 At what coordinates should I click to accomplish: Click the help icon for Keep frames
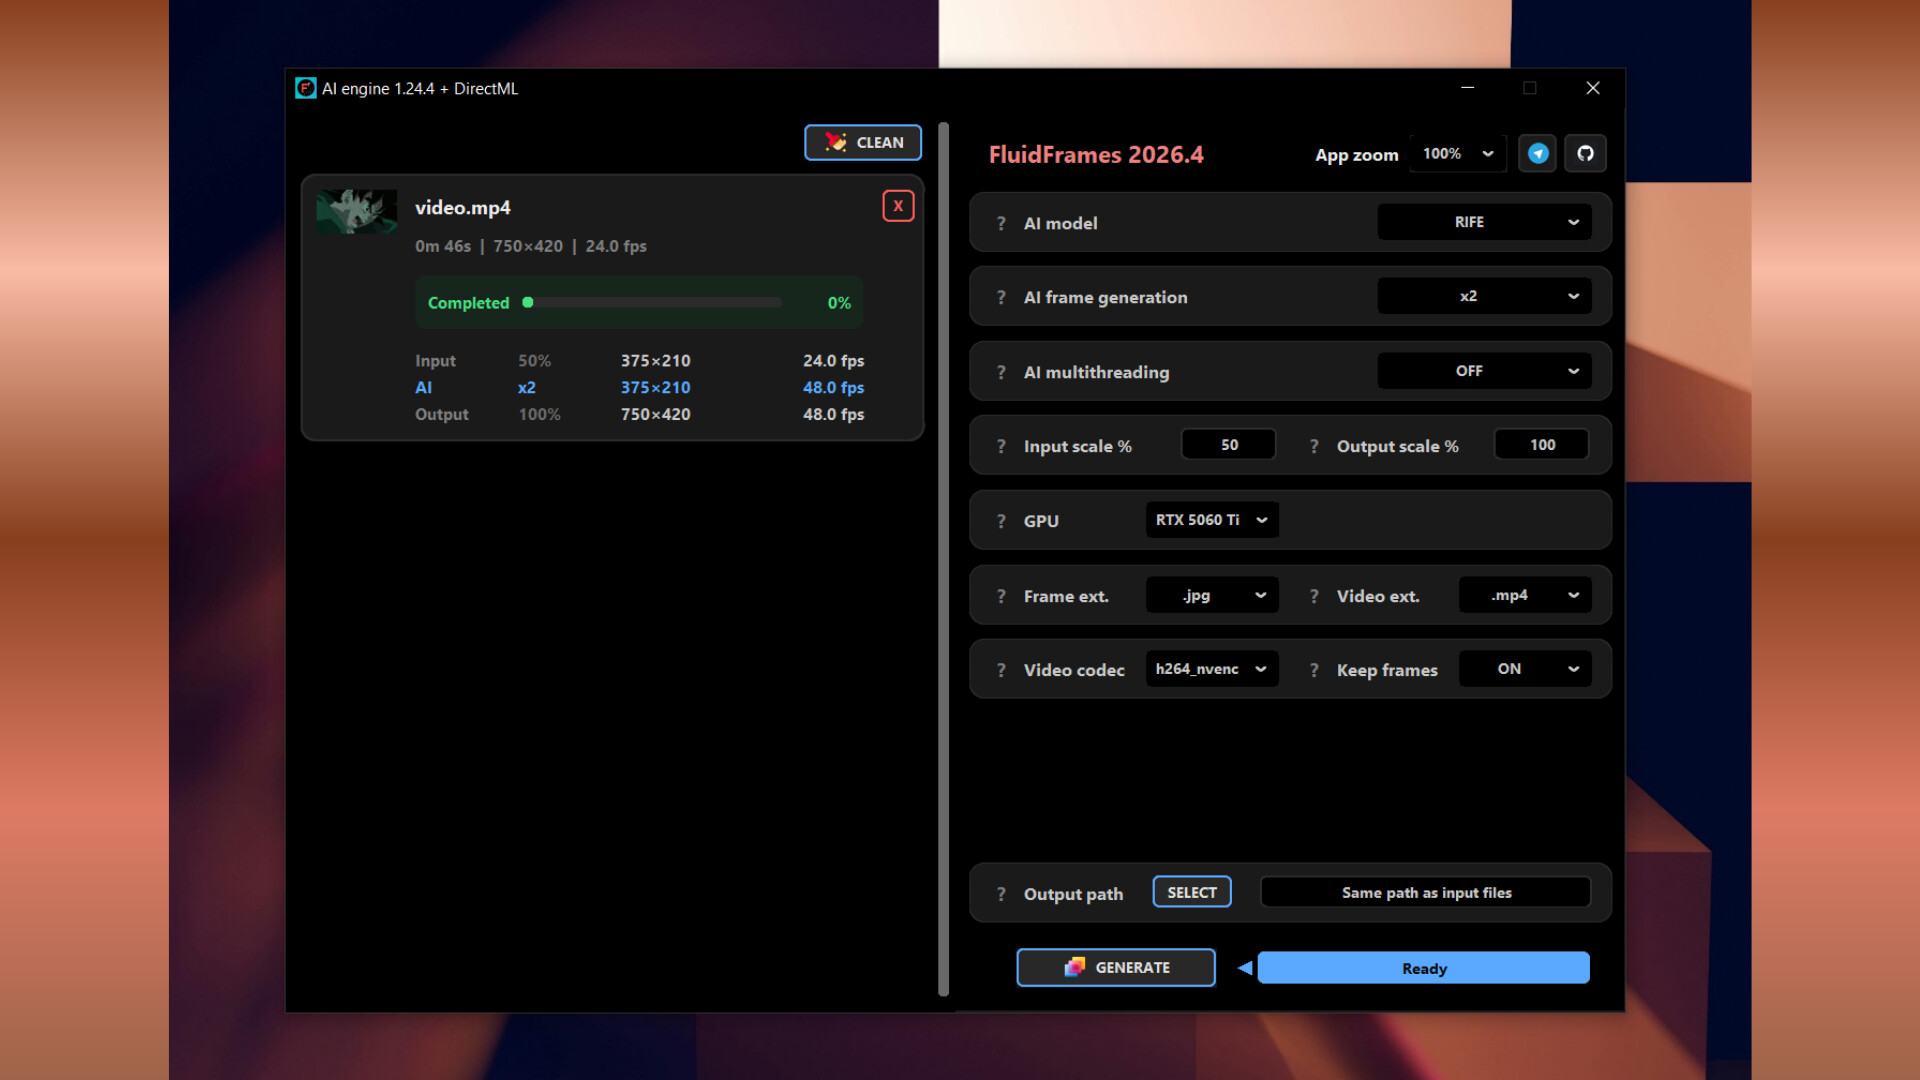pos(1314,670)
